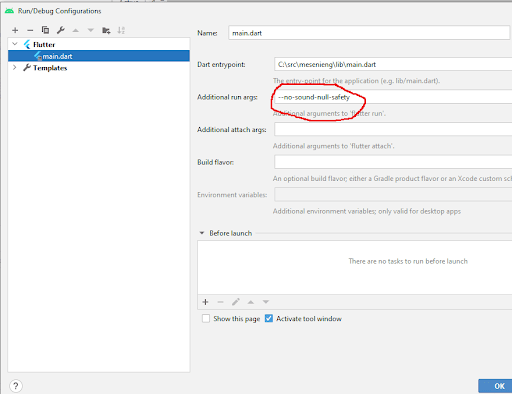512x398 pixels.
Task: Click the Build flavor input field
Action: point(393,162)
